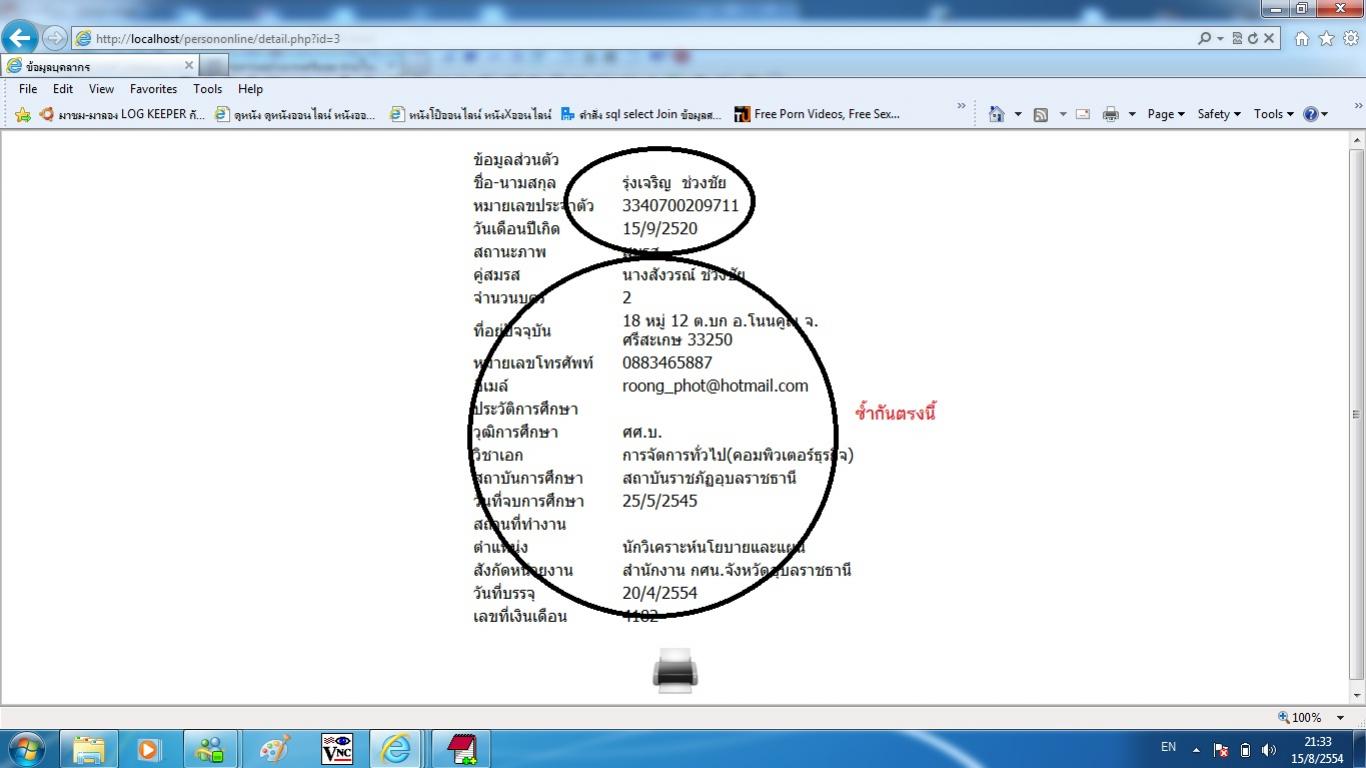Click the volume speaker tray icon

1269,749
